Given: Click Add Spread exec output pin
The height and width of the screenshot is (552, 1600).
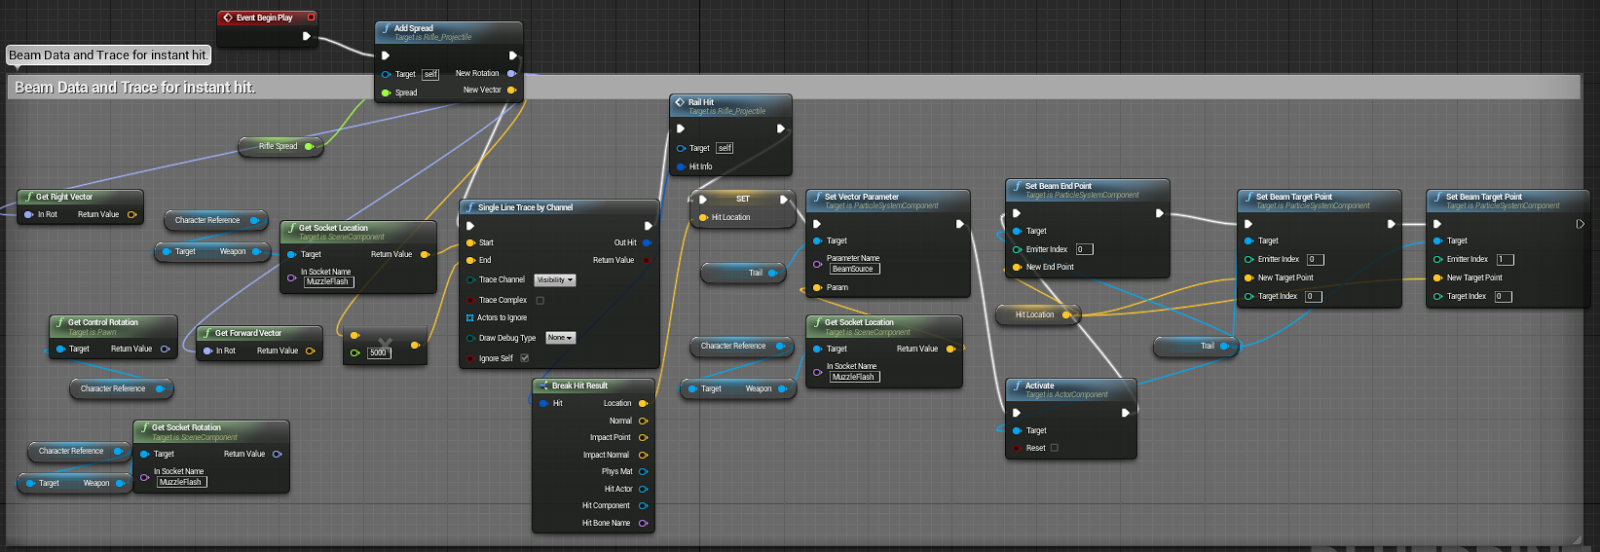Looking at the screenshot, I should point(512,55).
